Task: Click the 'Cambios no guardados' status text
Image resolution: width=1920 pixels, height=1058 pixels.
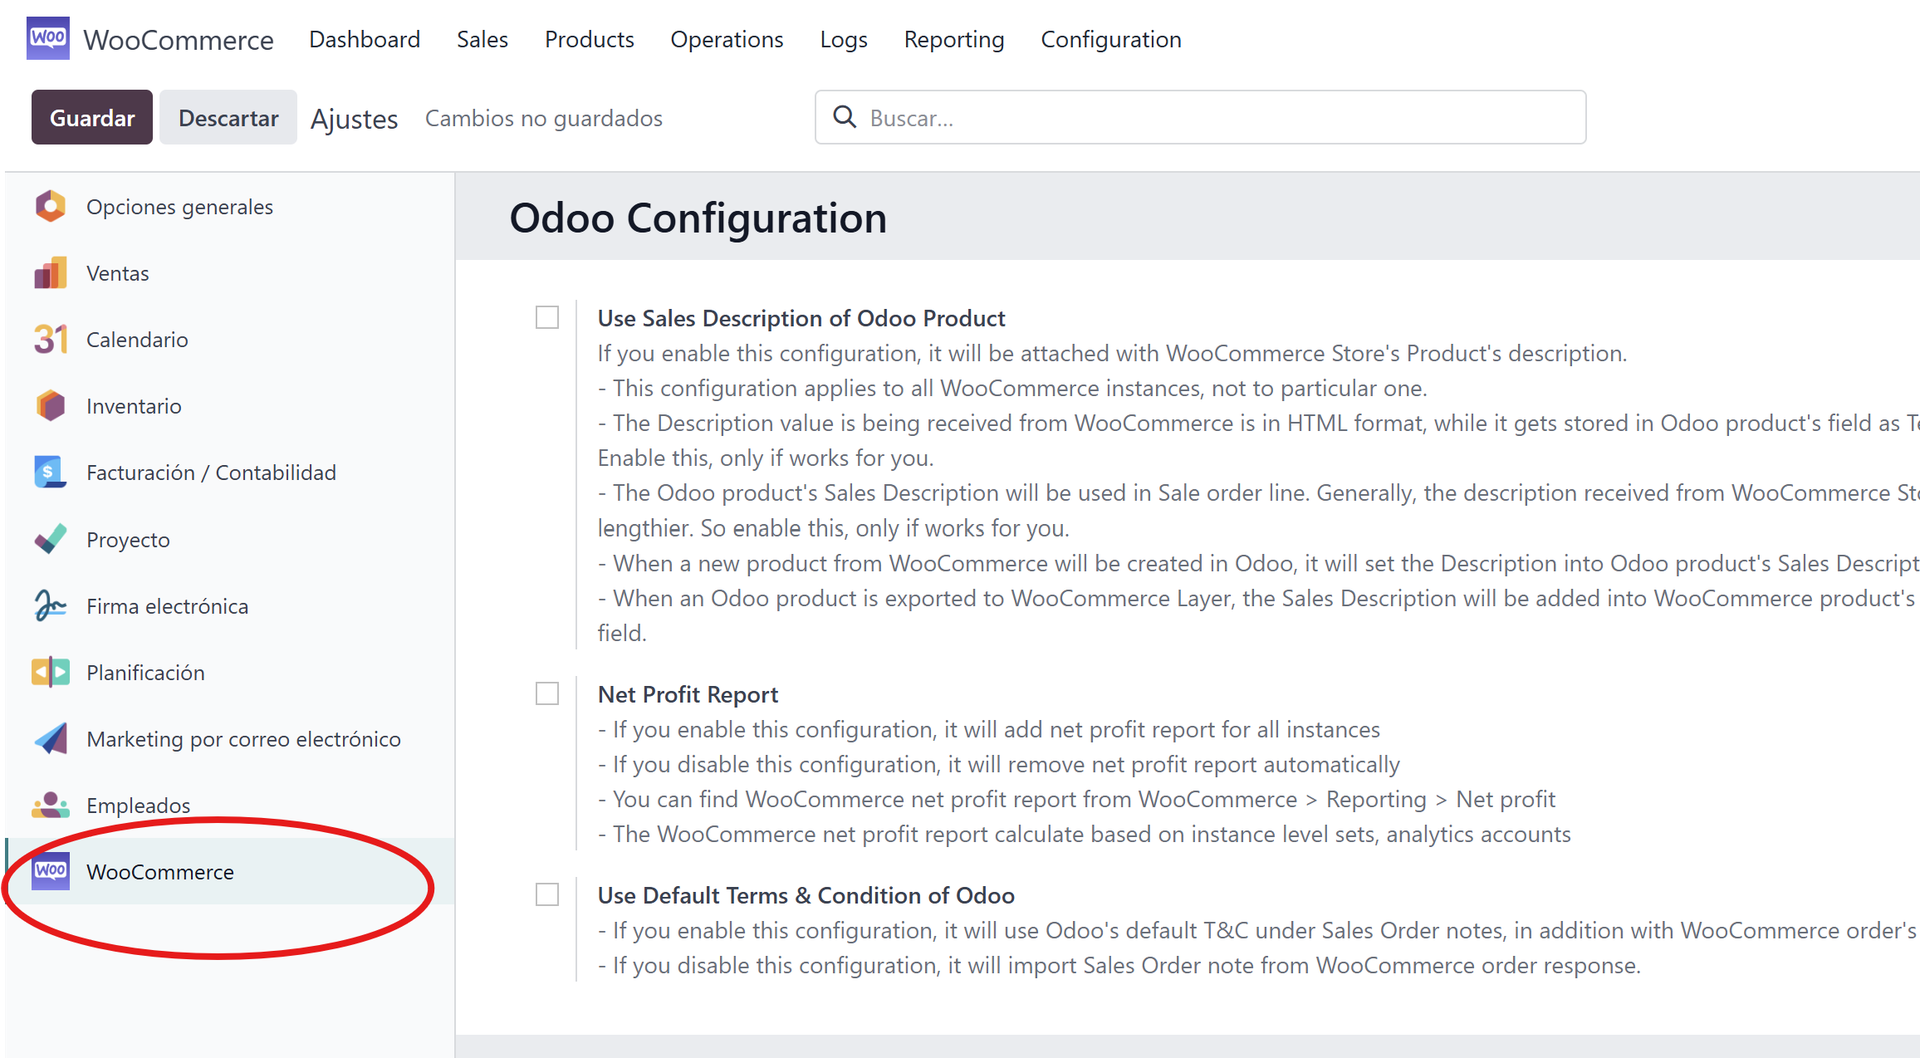Action: point(543,118)
